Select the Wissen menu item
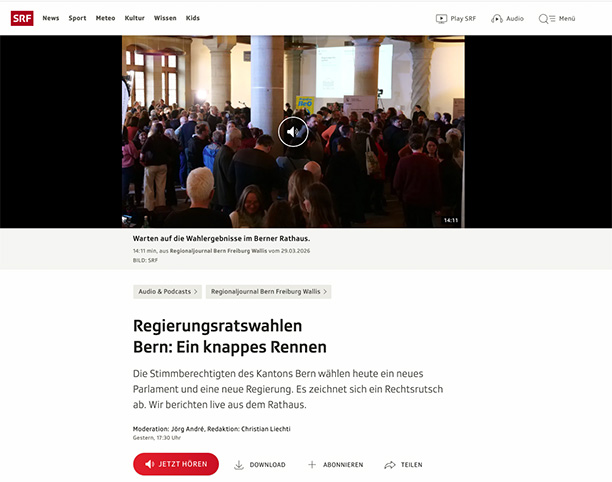The image size is (612, 482). (165, 18)
